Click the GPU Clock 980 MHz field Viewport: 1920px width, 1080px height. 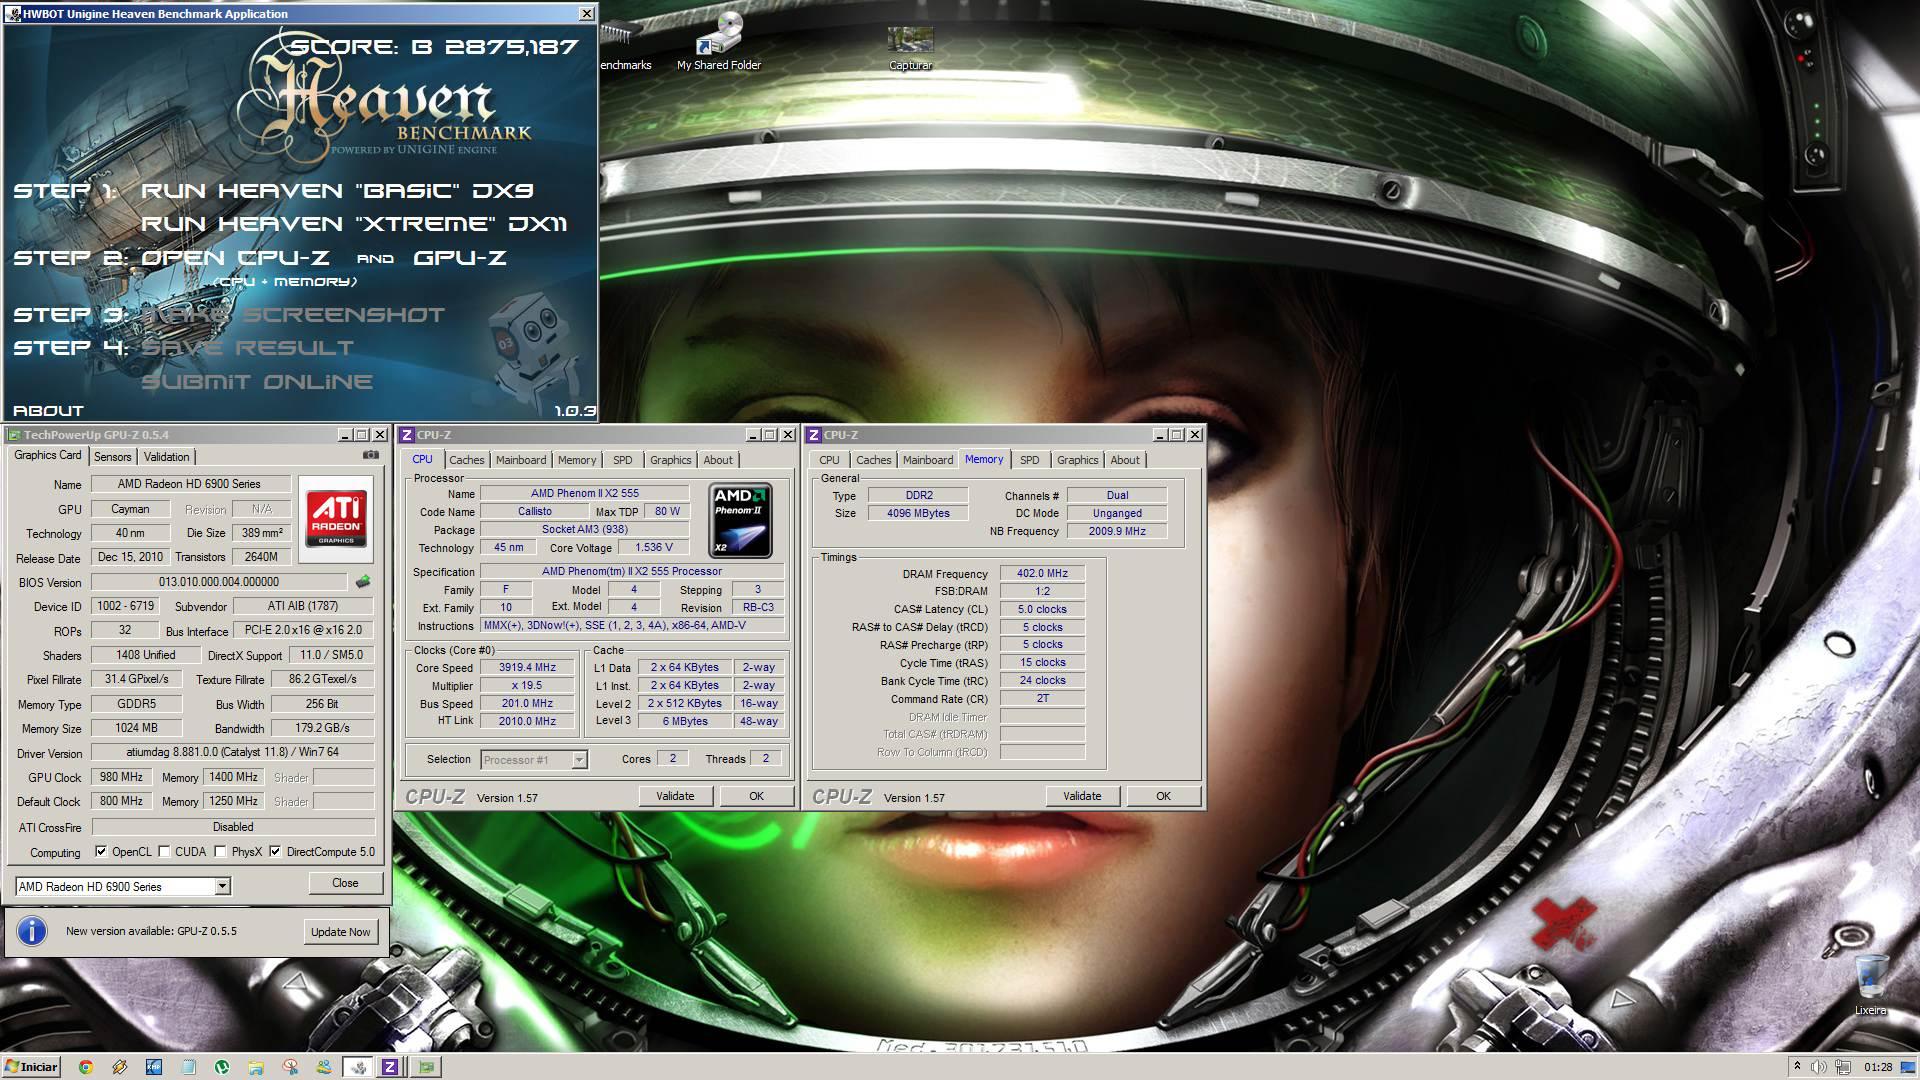pos(122,777)
